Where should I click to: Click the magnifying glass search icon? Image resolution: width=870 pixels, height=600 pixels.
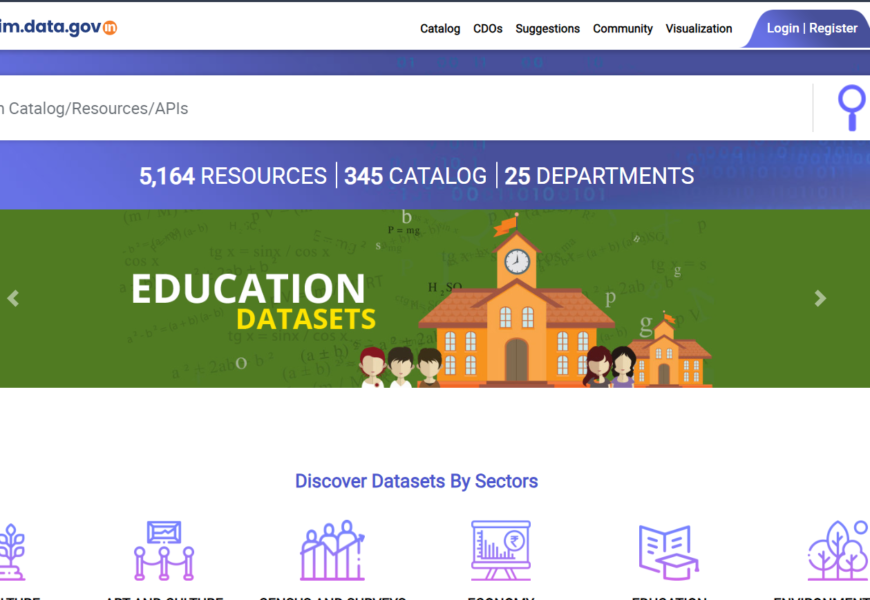[851, 107]
